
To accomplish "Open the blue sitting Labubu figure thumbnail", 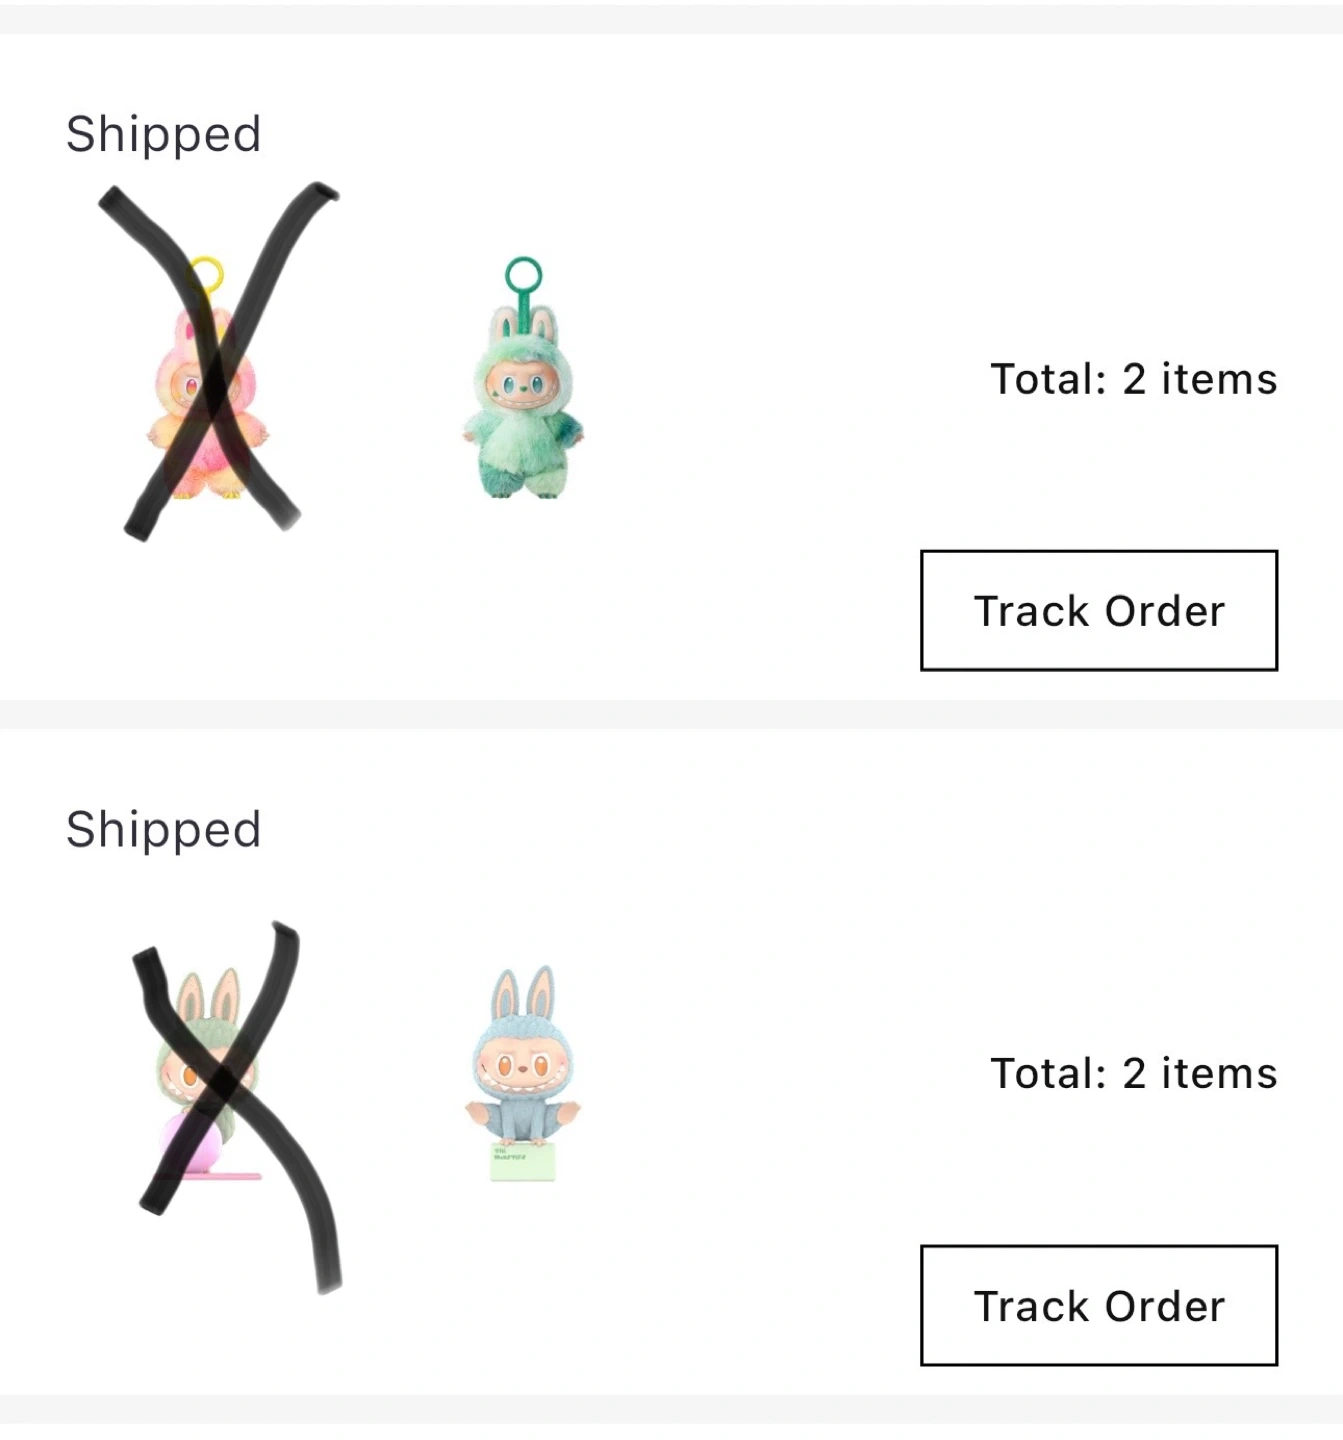I will click(523, 1074).
